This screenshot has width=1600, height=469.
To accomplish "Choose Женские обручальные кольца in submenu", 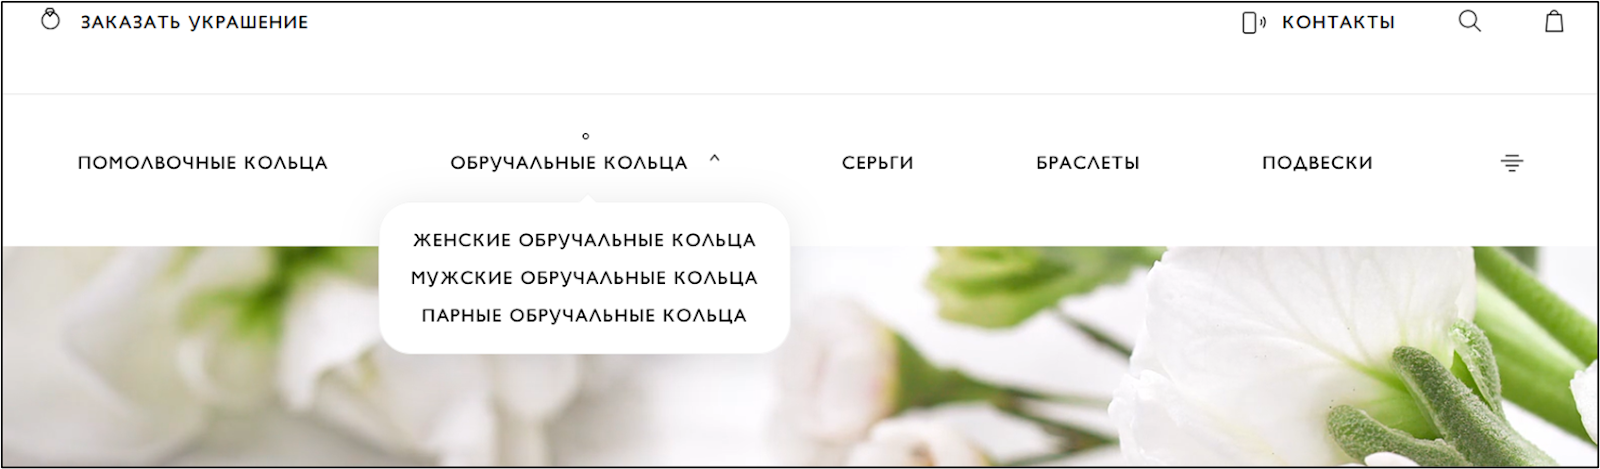I will coord(584,240).
